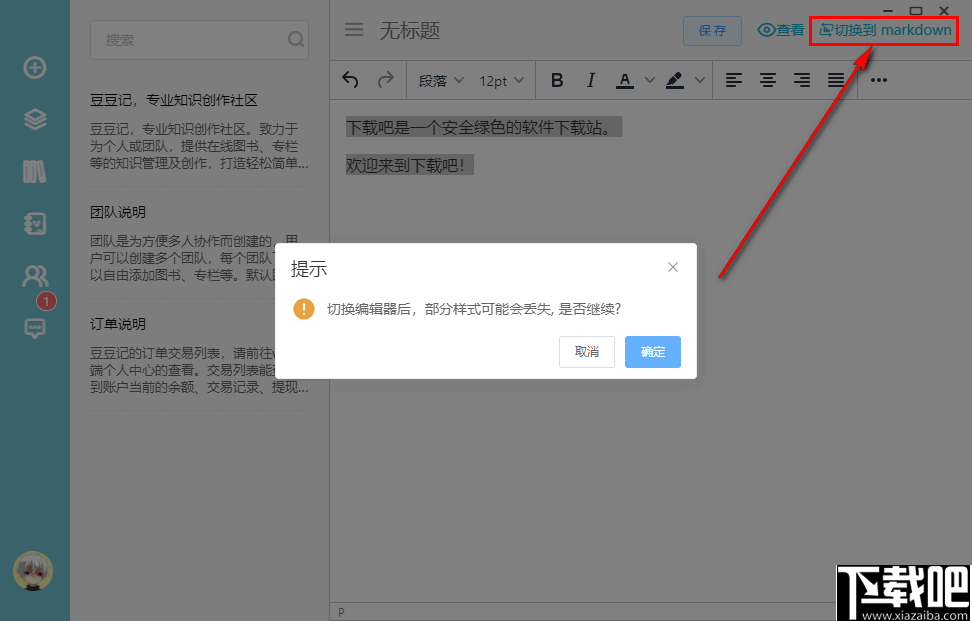972x621 pixels.
Task: Select the Undo icon in the toolbar
Action: [350, 80]
